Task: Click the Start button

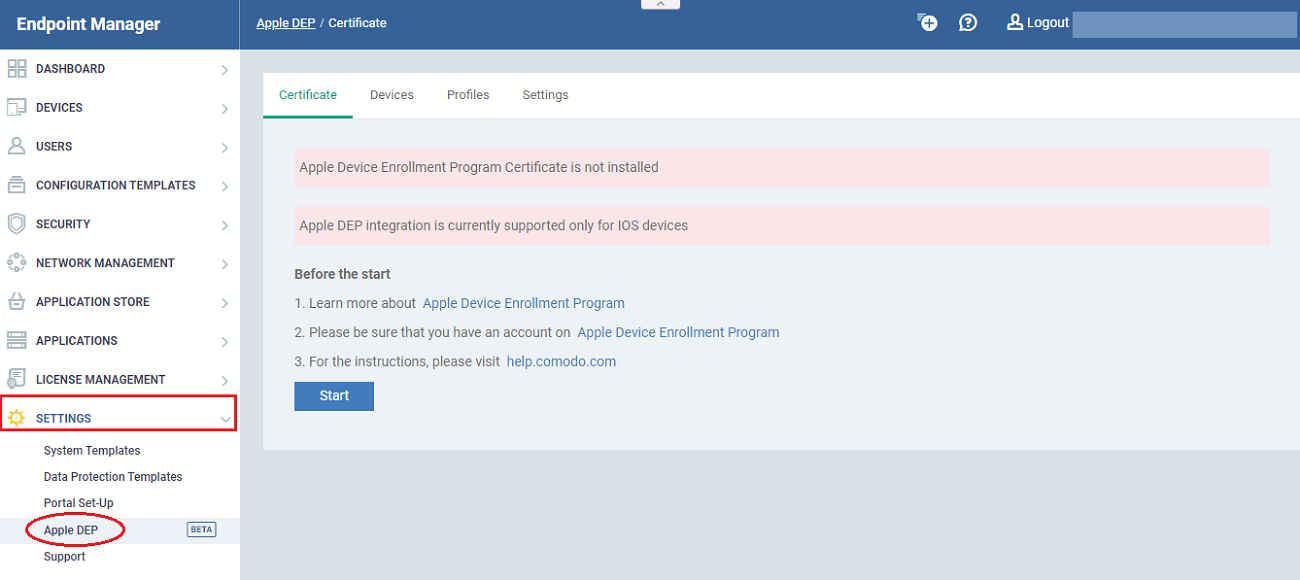Action: [334, 396]
